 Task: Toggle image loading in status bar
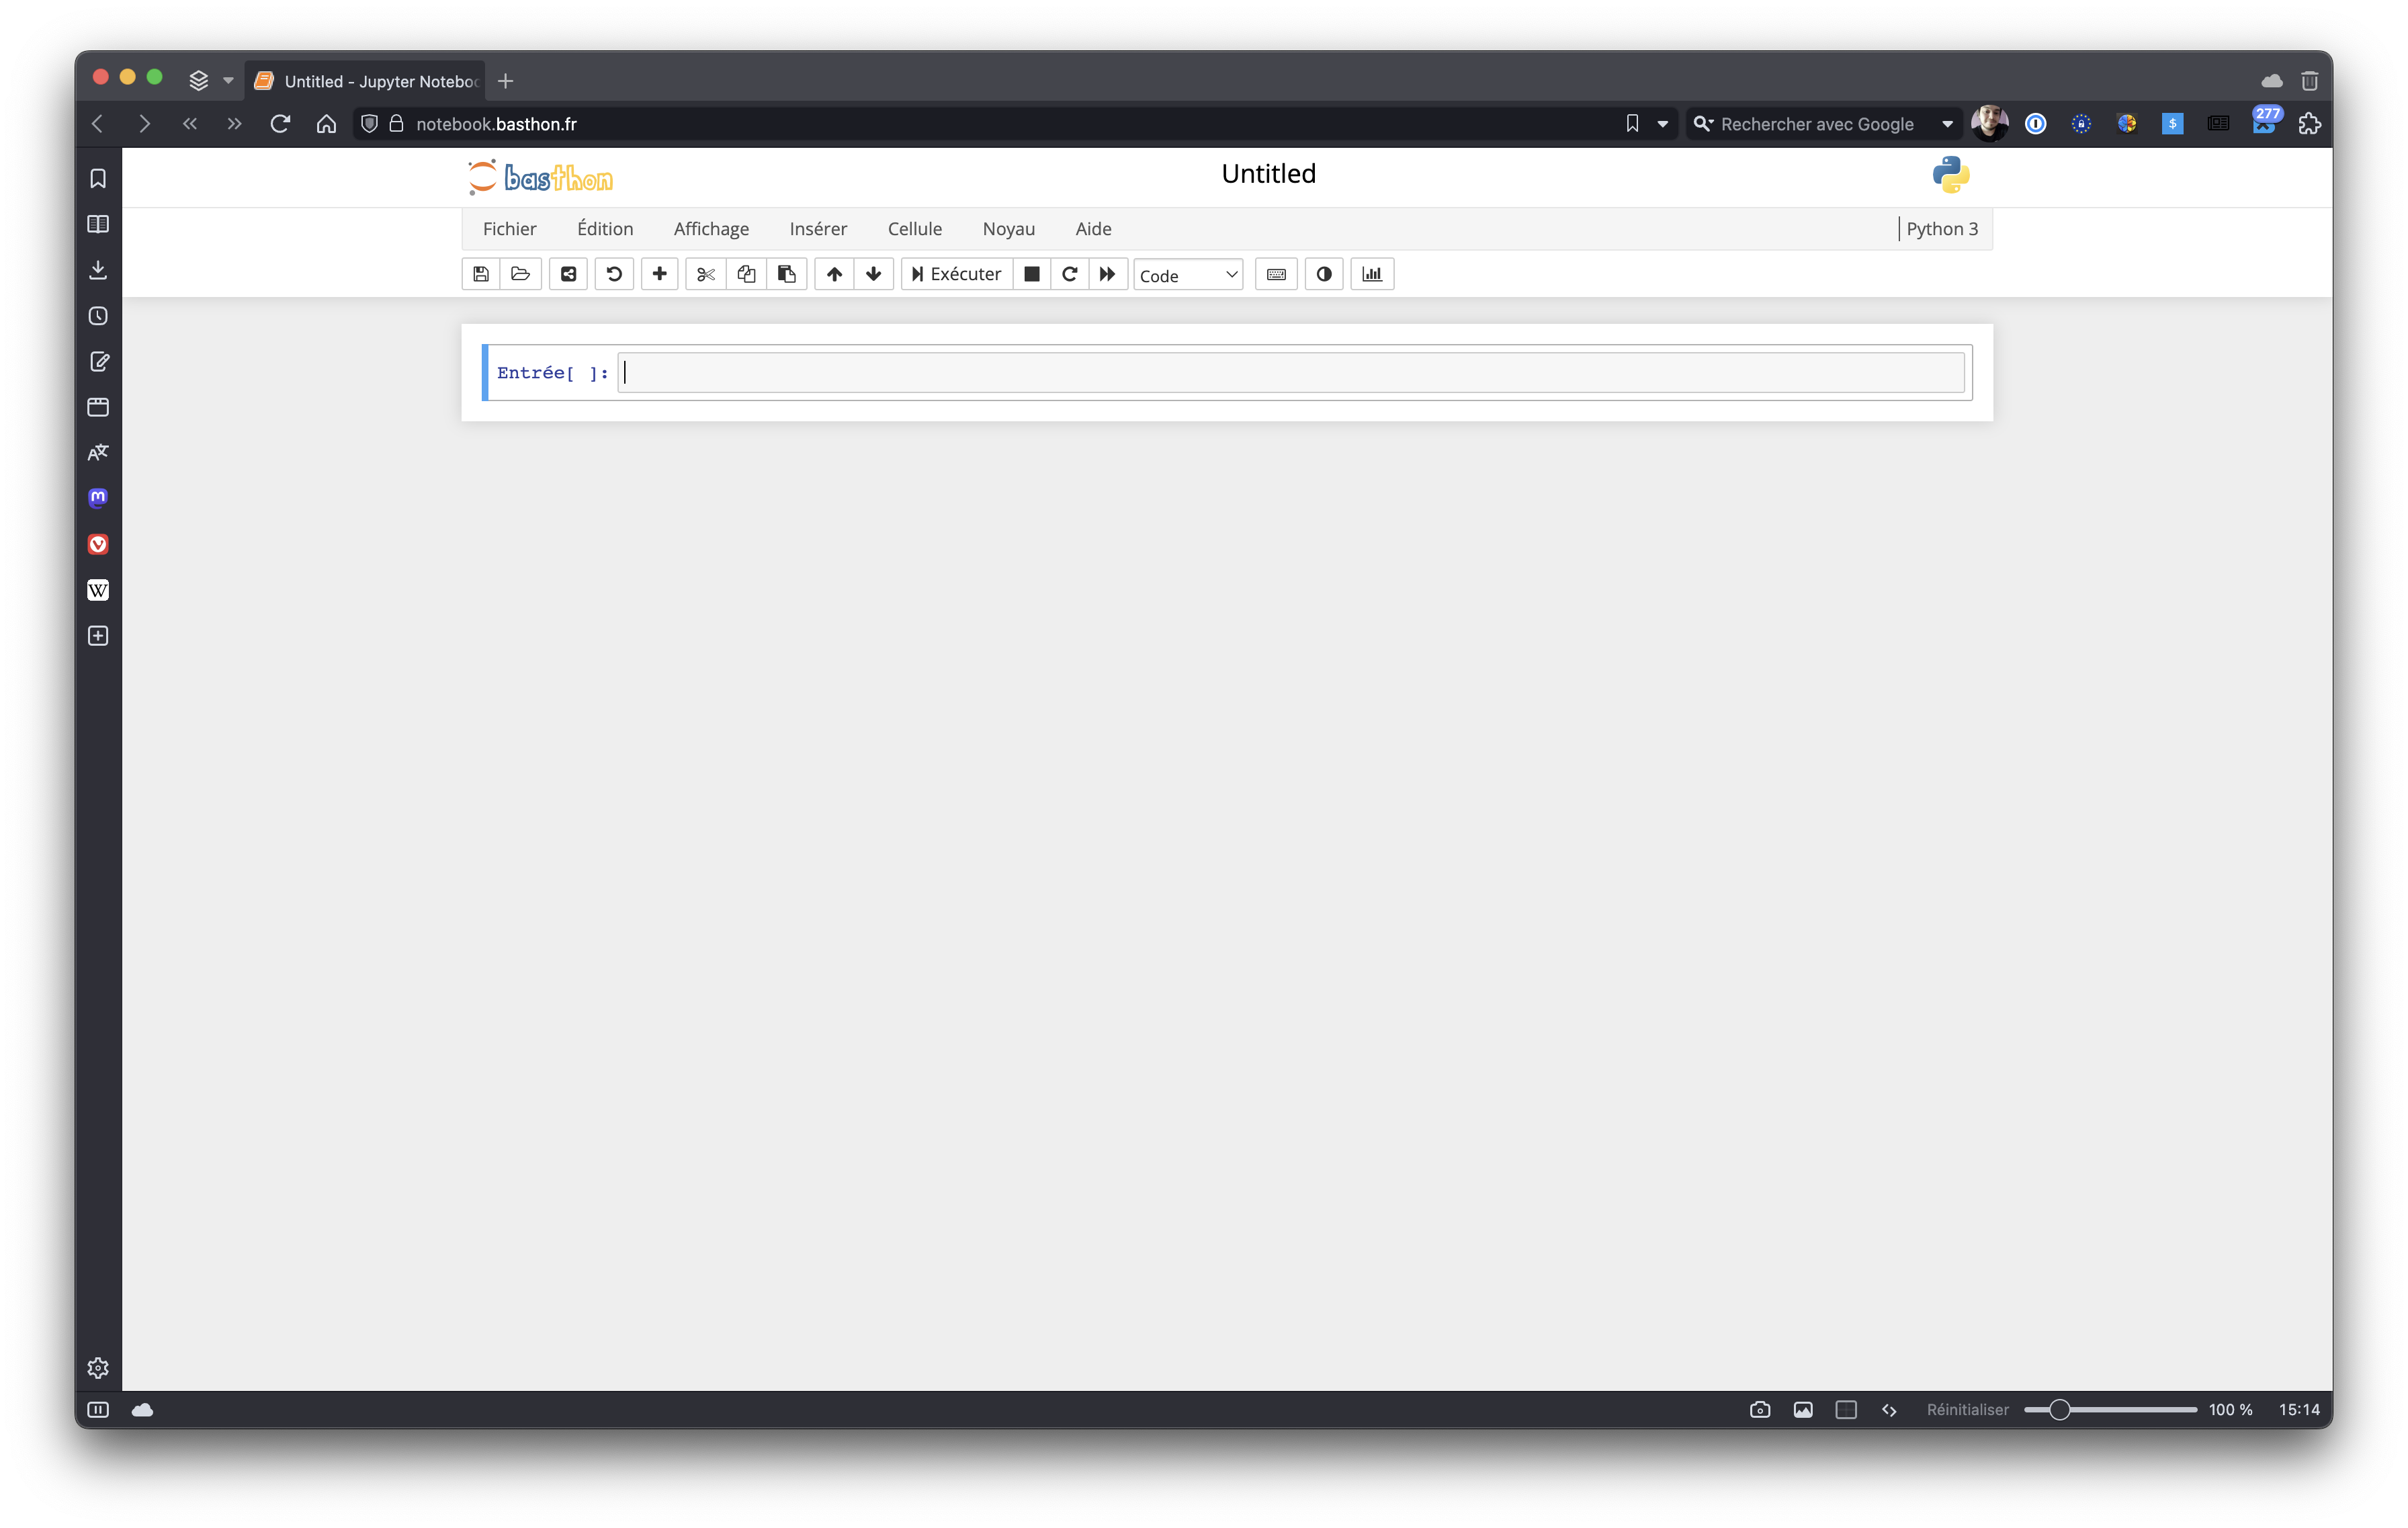(x=1803, y=1410)
